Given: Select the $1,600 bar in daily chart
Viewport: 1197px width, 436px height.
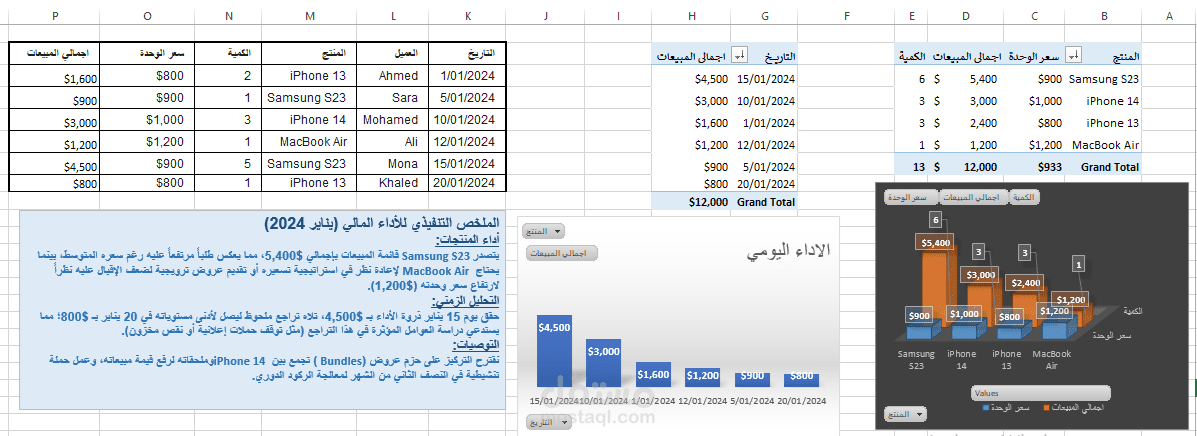Looking at the screenshot, I should (652, 374).
